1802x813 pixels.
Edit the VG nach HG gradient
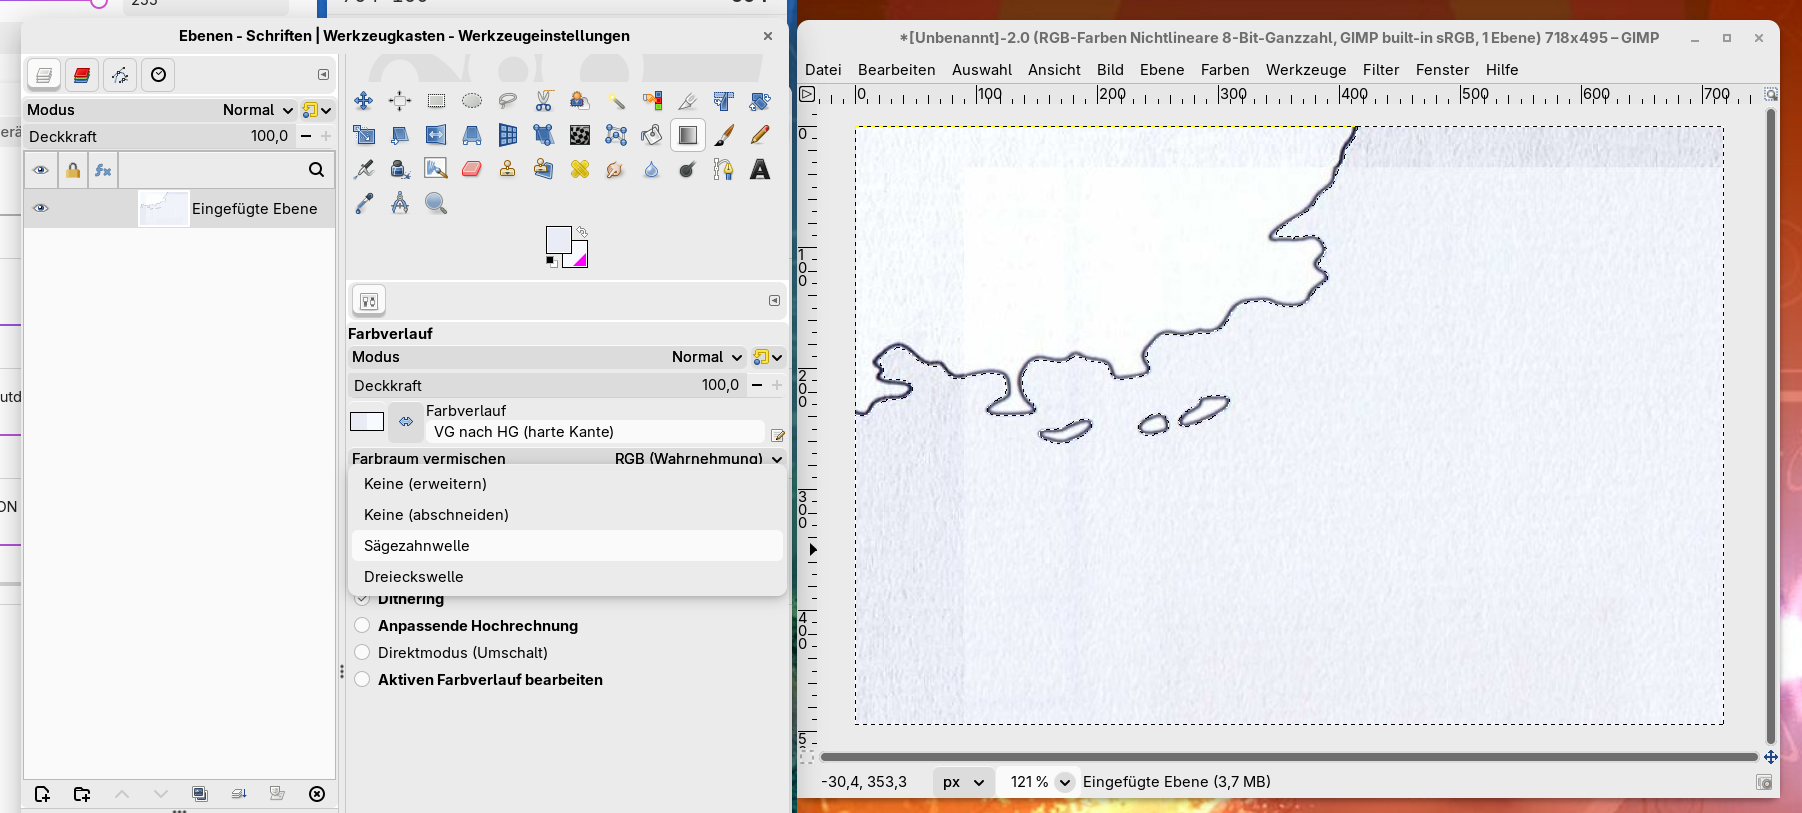(777, 435)
